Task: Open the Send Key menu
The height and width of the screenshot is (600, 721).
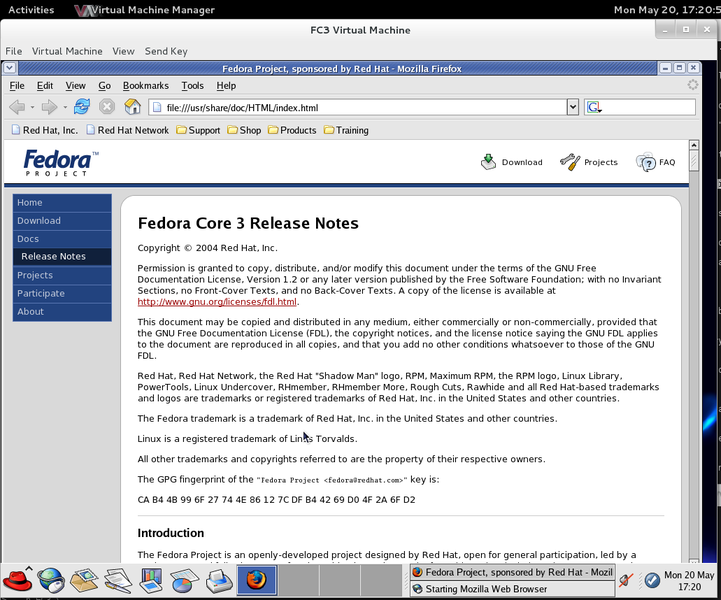Action: [x=166, y=51]
